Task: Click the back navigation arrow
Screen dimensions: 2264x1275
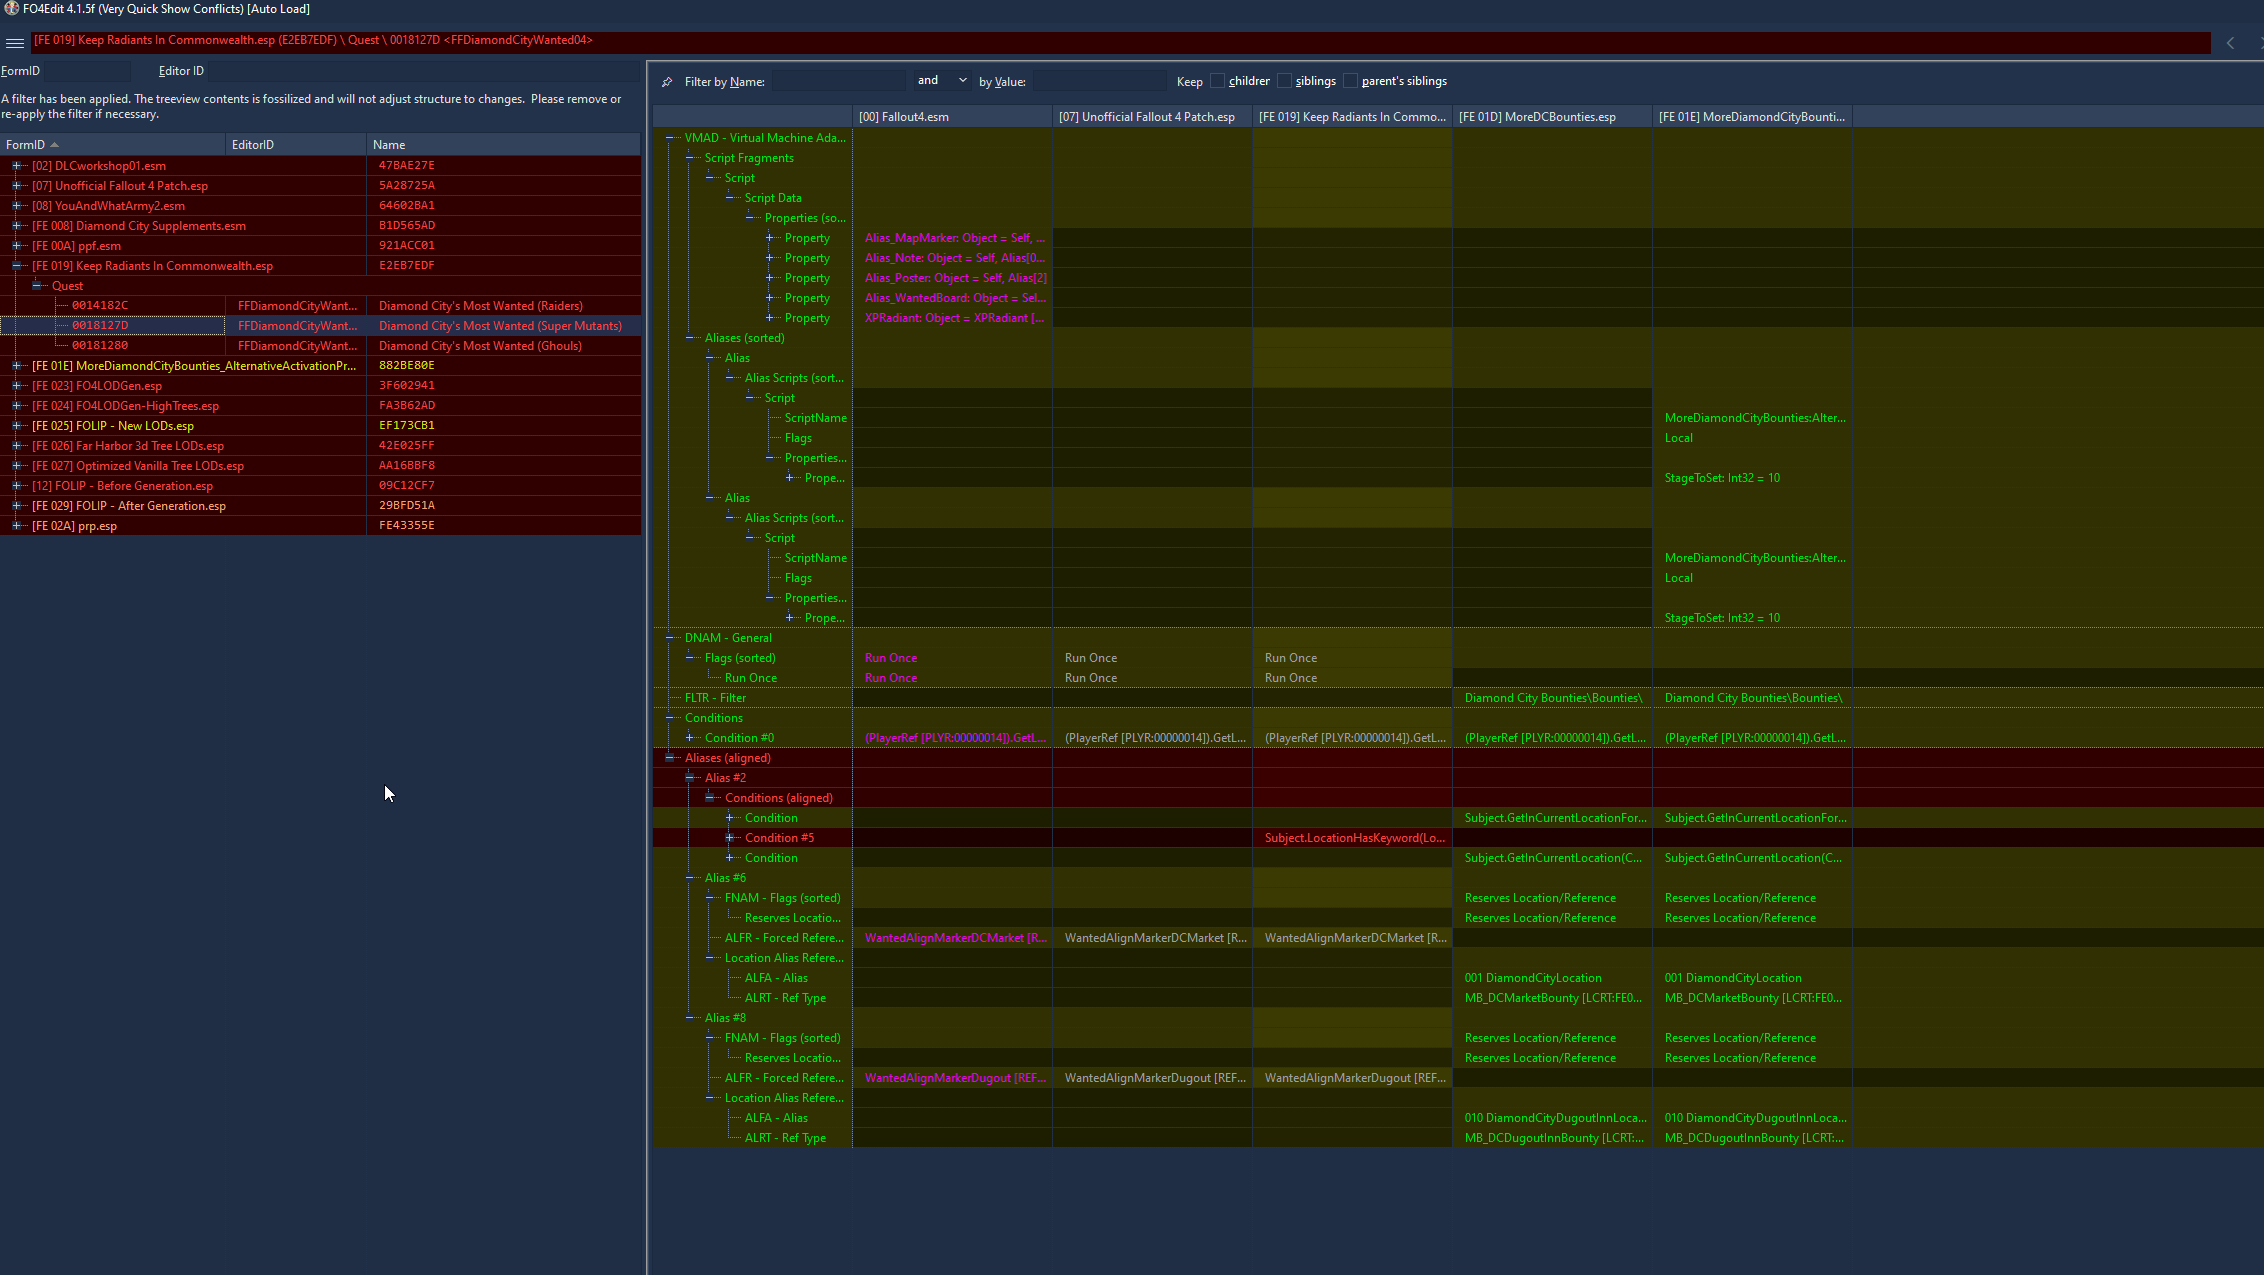Action: point(2230,43)
